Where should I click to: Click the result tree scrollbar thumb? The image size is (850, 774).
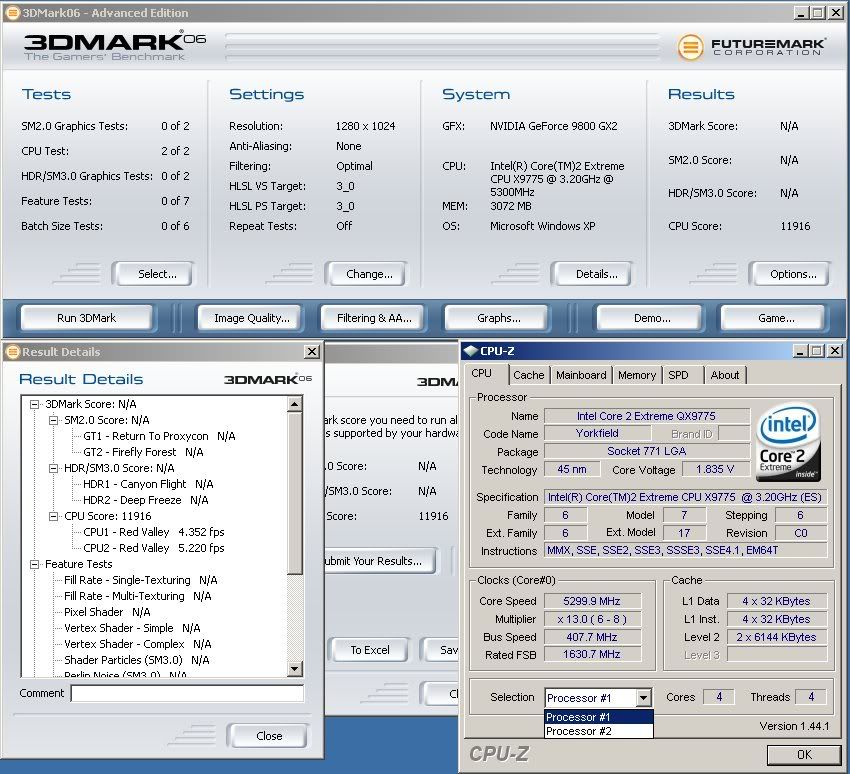[x=294, y=493]
